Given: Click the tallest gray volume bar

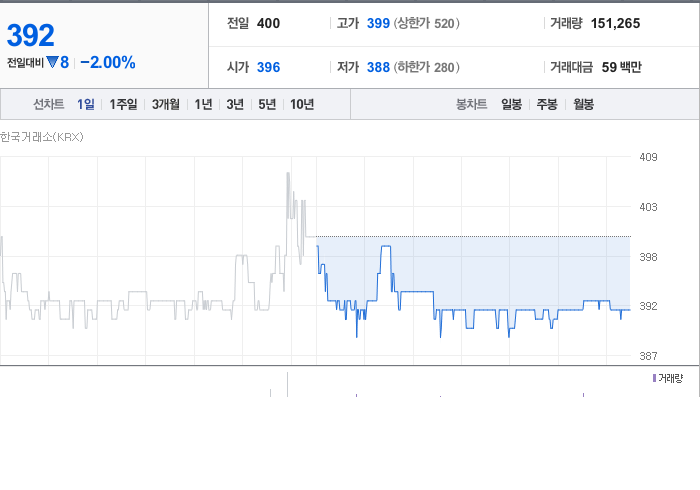Looking at the screenshot, I should 288,384.
